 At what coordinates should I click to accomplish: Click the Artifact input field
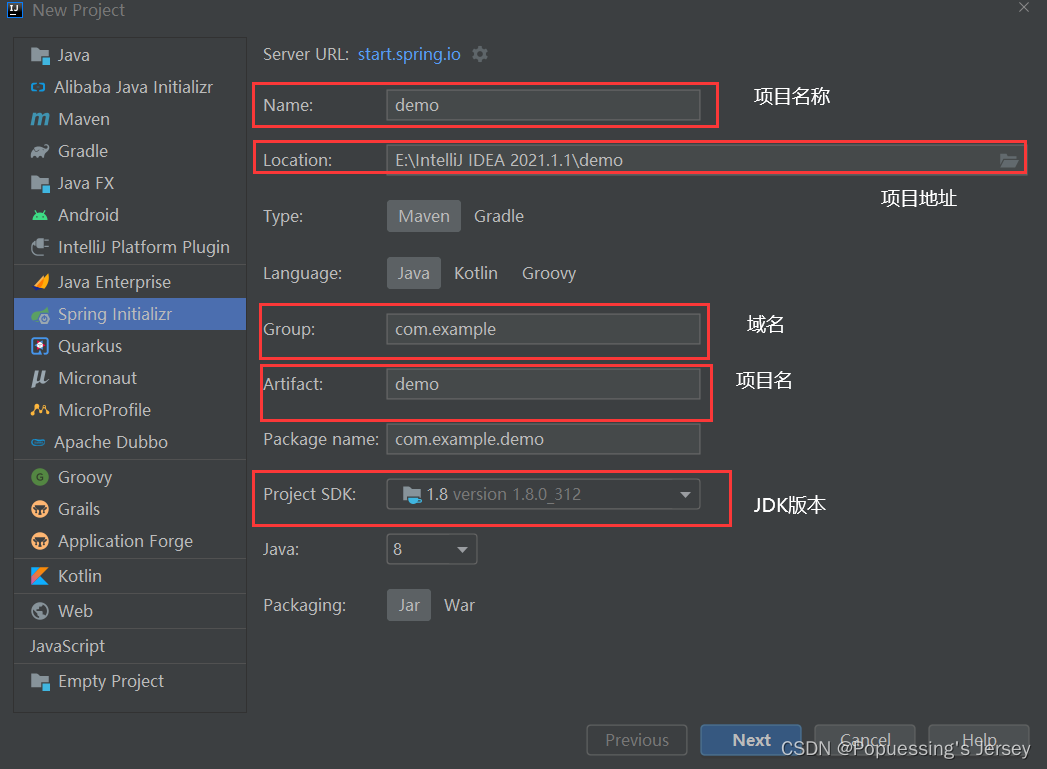click(544, 384)
